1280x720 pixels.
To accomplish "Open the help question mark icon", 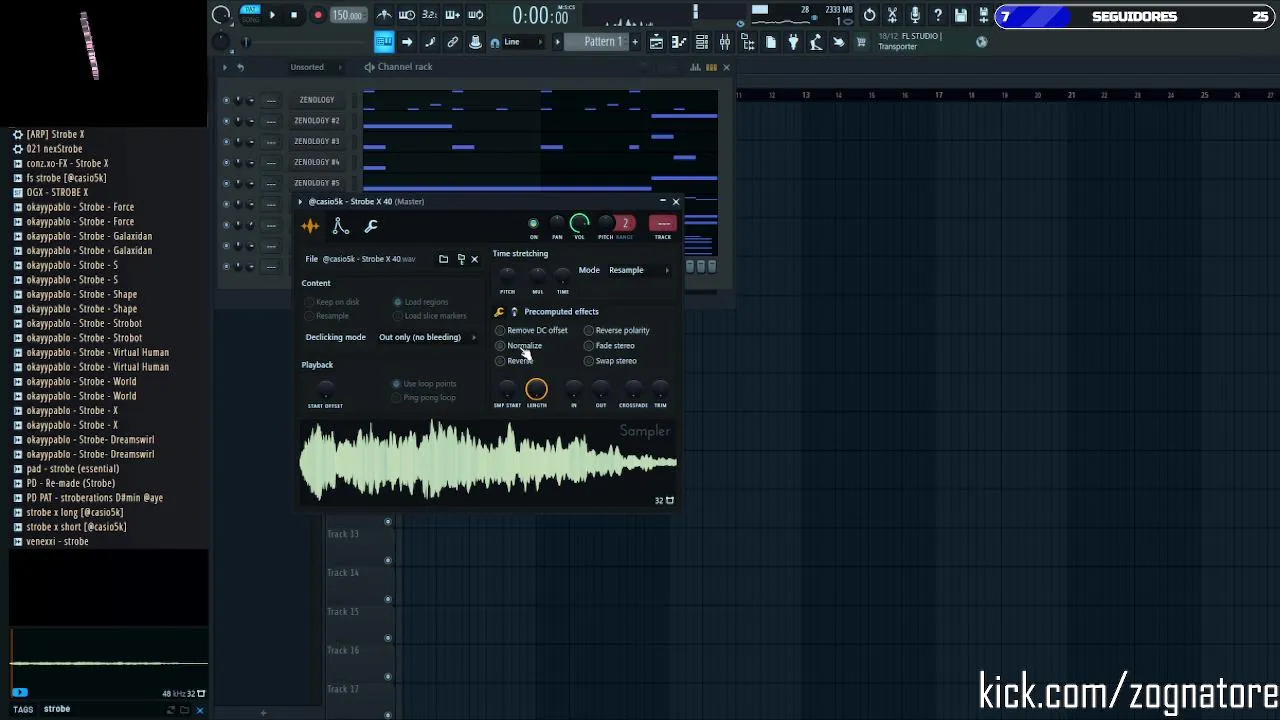I will click(x=938, y=15).
